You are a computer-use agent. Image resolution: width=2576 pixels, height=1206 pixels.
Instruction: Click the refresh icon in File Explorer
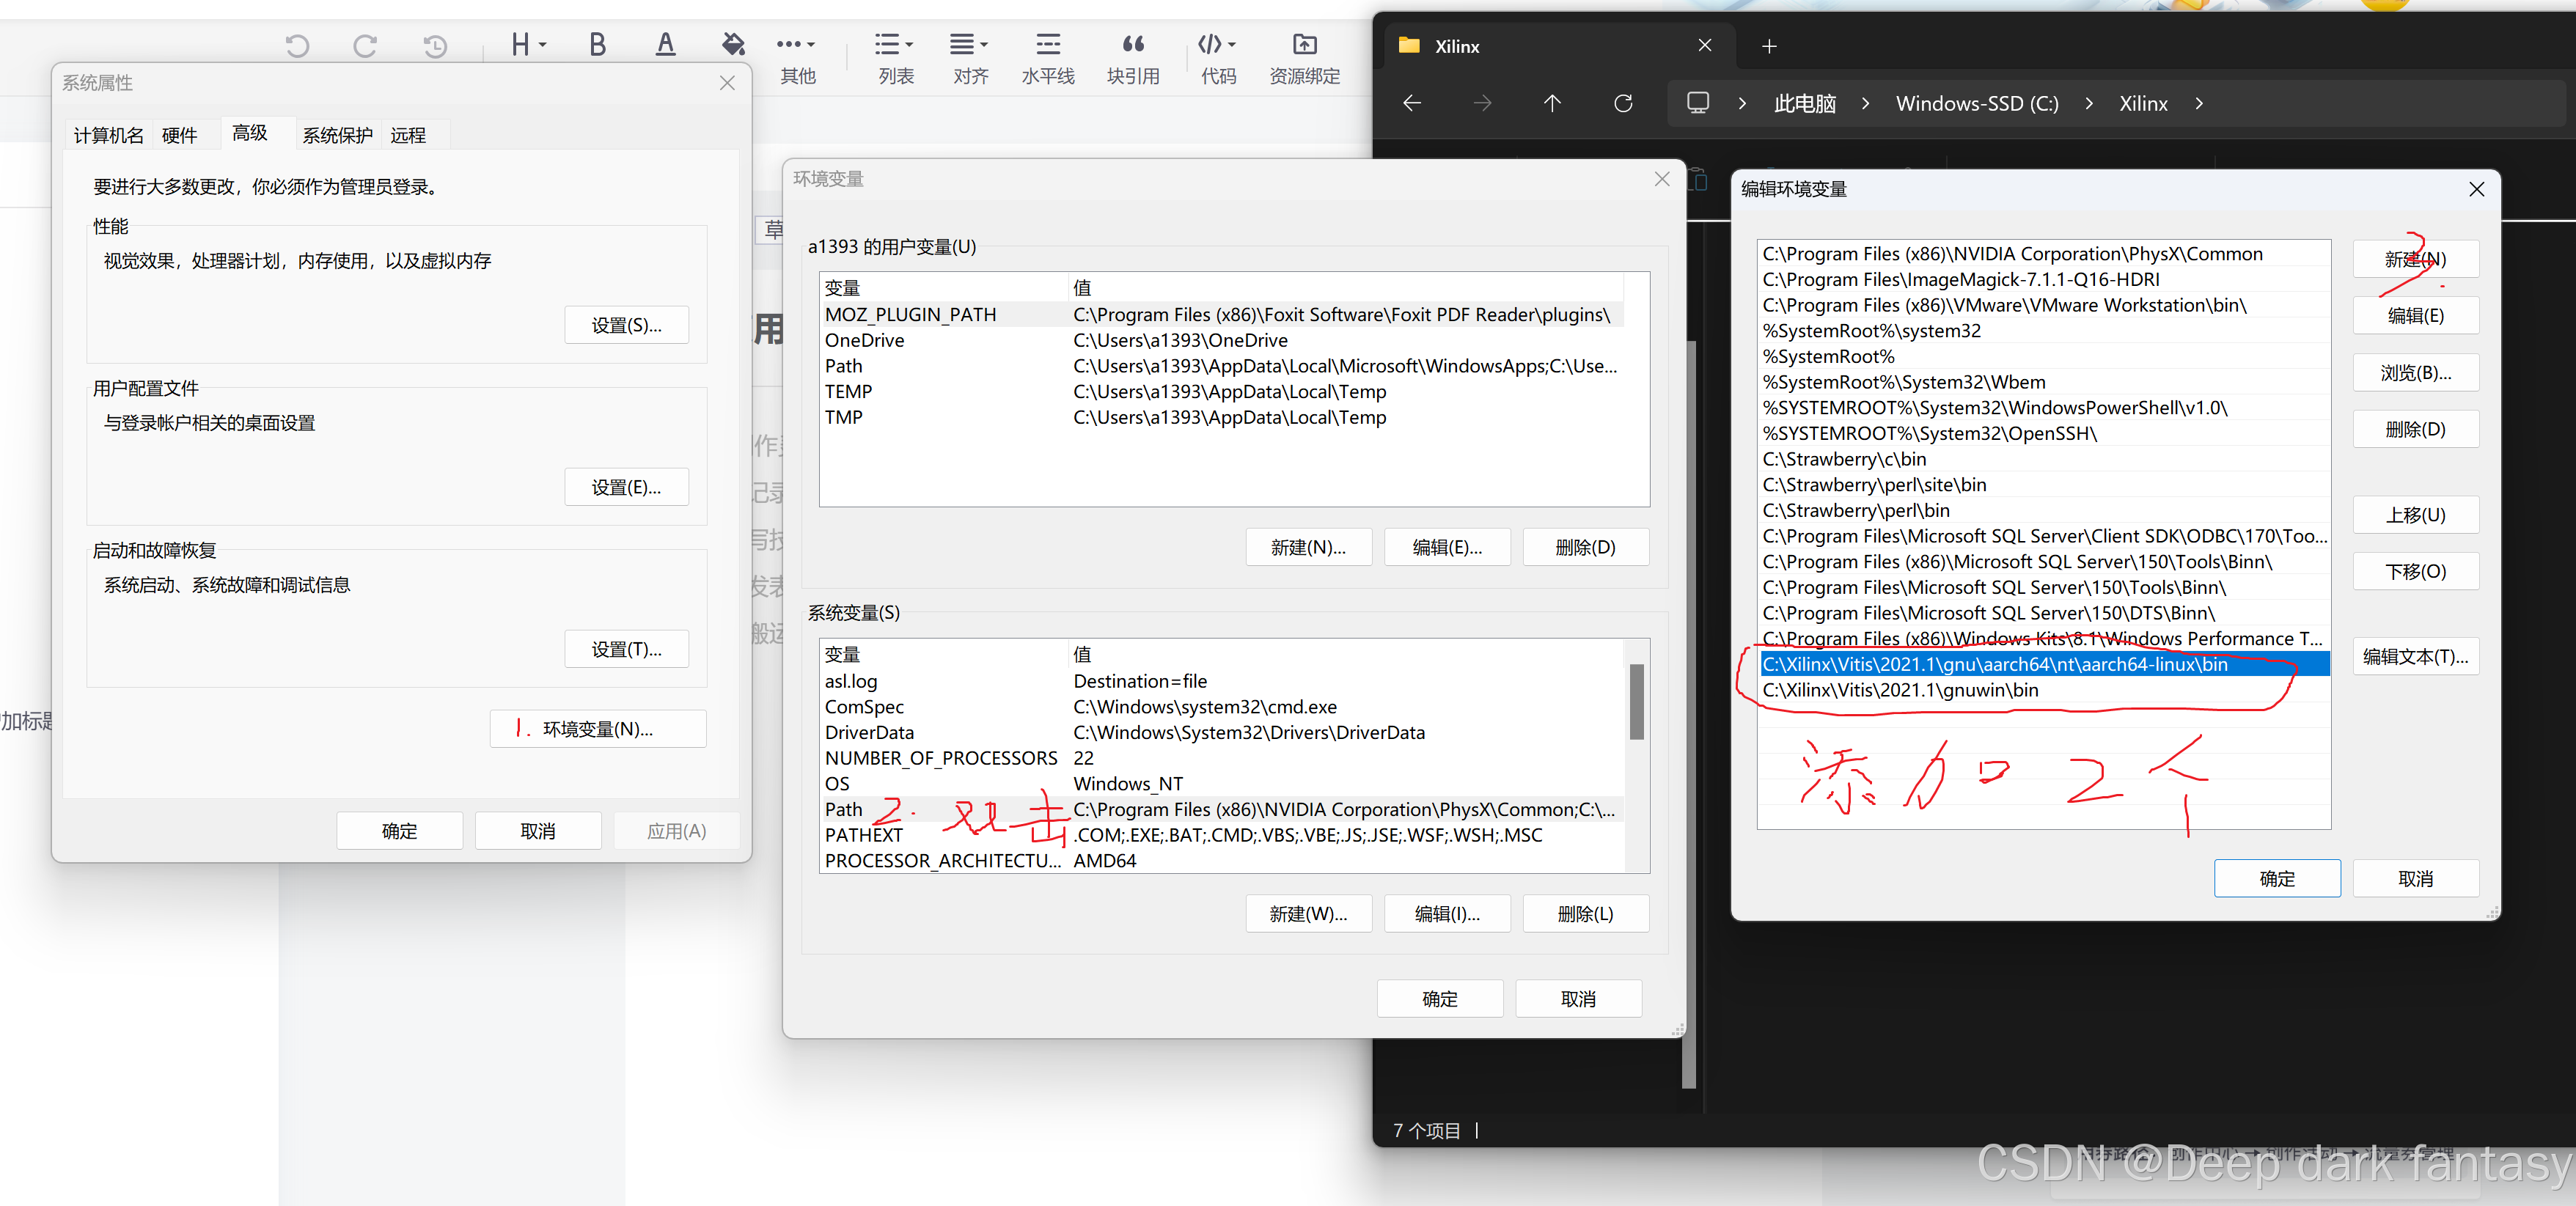(1623, 103)
